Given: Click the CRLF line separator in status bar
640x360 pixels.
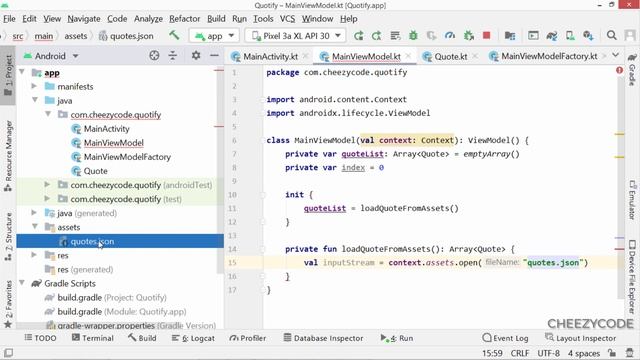Looking at the screenshot, I should [x=520, y=353].
